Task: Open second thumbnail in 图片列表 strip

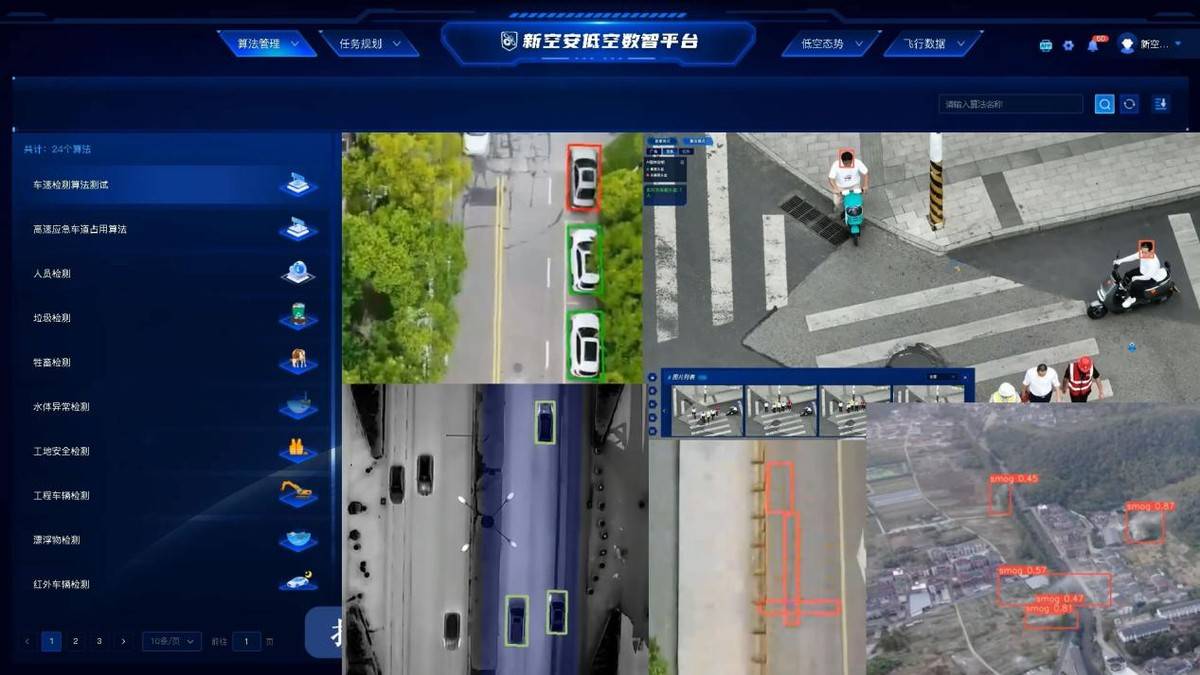Action: (780, 410)
